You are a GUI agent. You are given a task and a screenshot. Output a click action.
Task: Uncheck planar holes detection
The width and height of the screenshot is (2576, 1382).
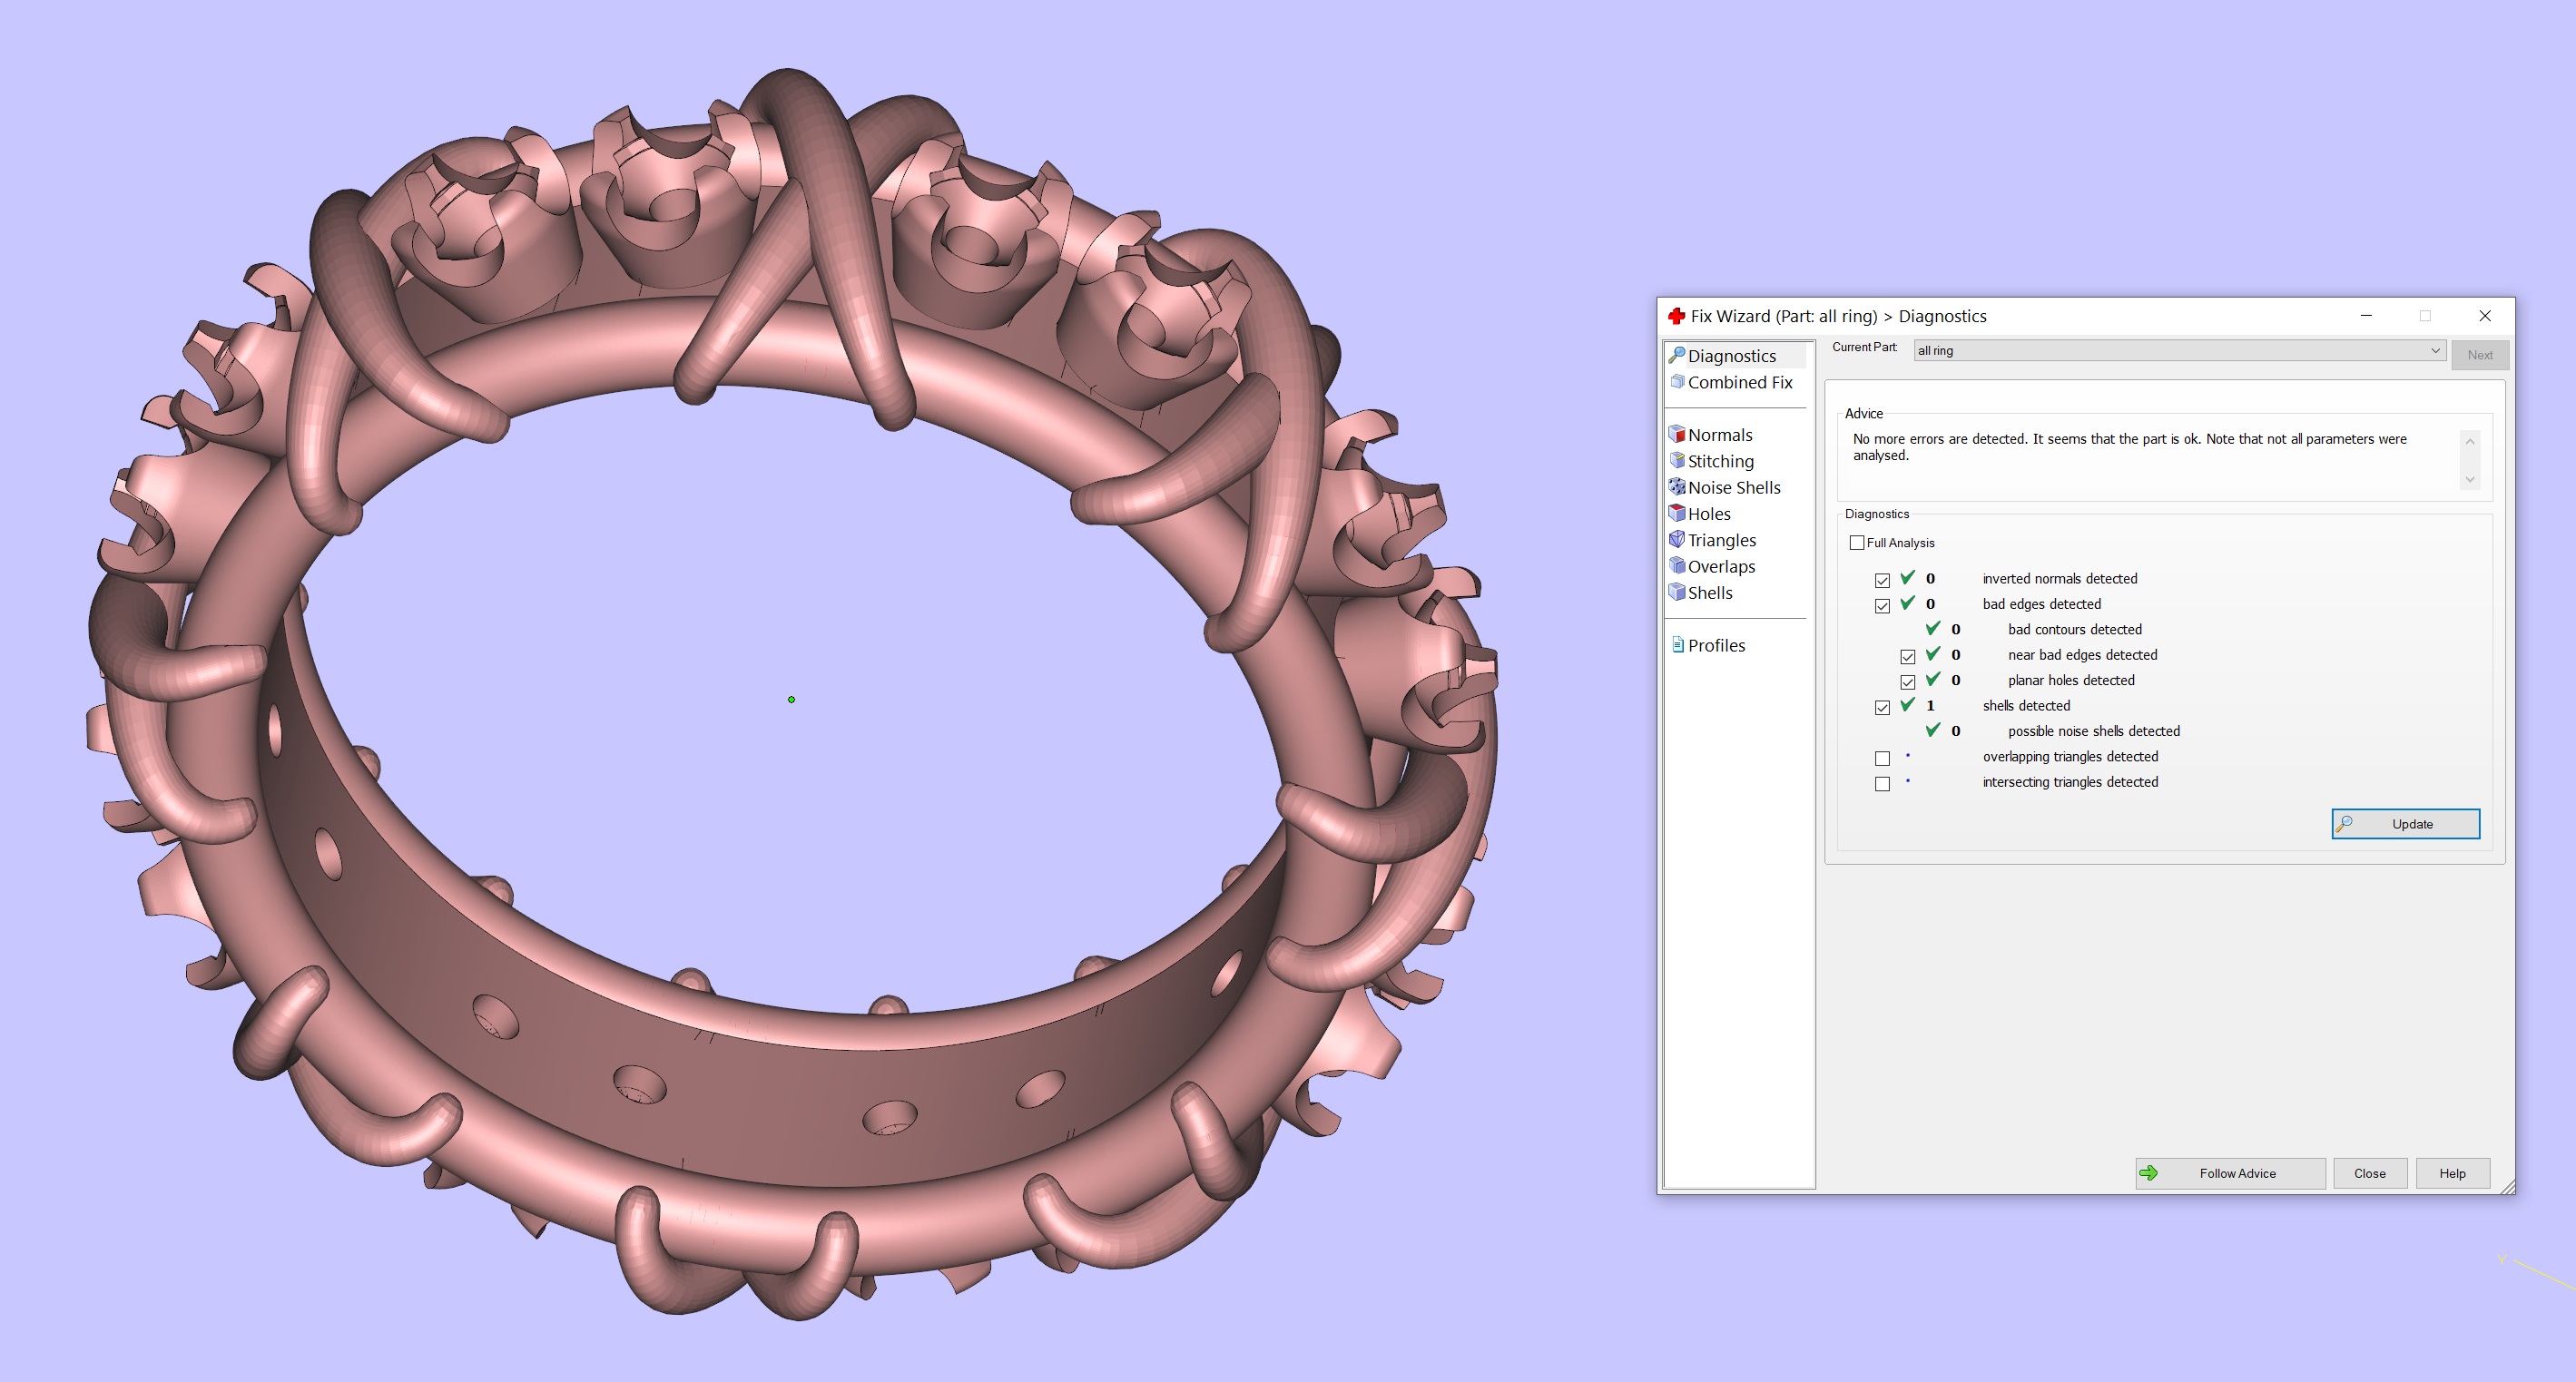point(1908,681)
